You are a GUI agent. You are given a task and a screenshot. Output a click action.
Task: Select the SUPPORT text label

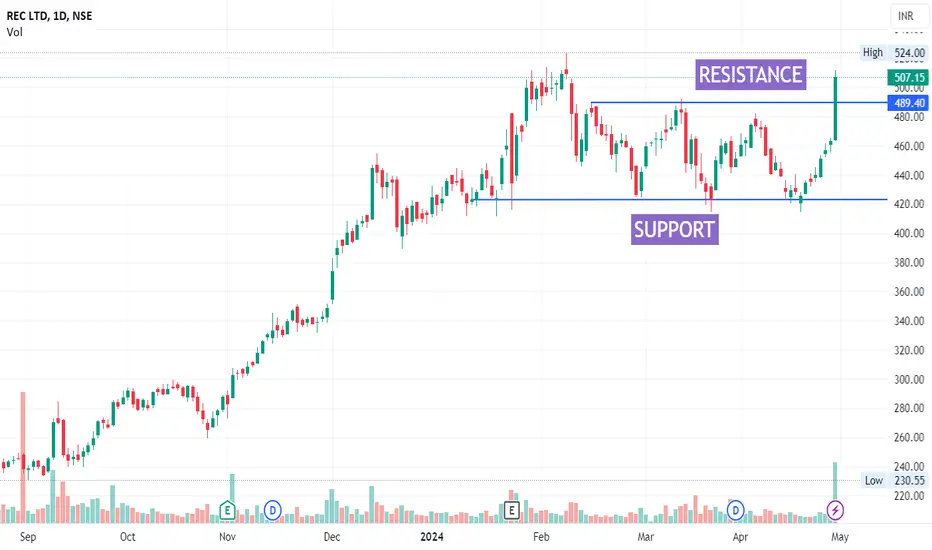pos(675,230)
